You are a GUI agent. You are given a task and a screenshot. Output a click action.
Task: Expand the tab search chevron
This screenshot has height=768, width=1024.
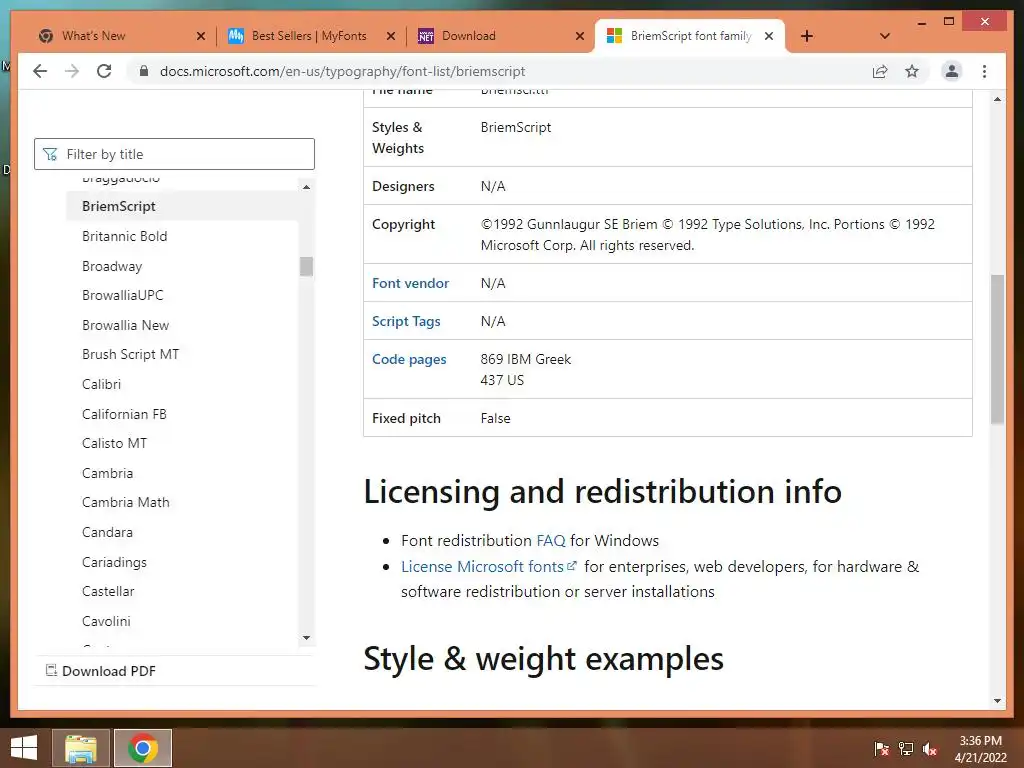click(885, 36)
